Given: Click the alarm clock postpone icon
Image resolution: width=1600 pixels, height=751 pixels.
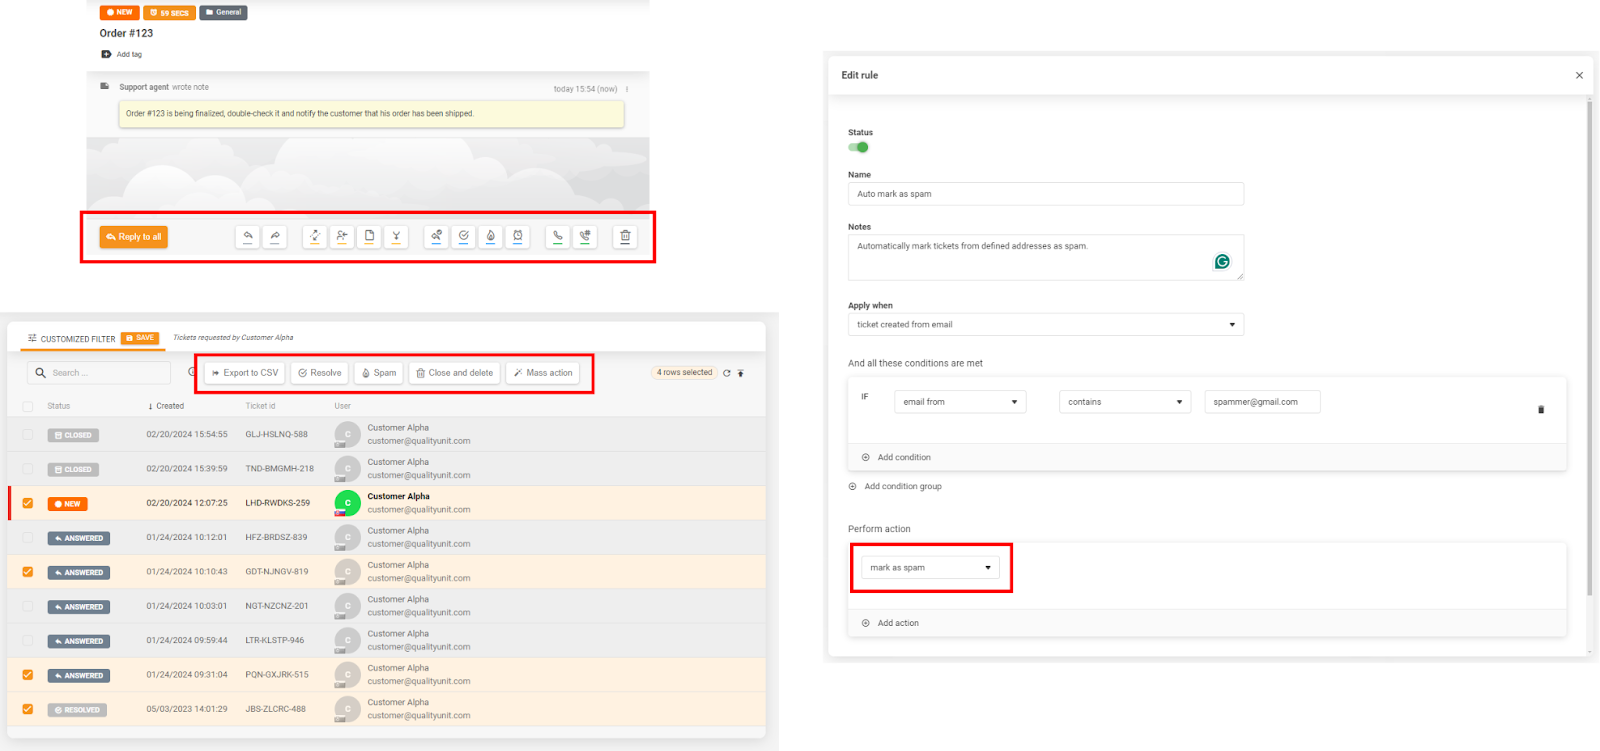Looking at the screenshot, I should pos(518,237).
